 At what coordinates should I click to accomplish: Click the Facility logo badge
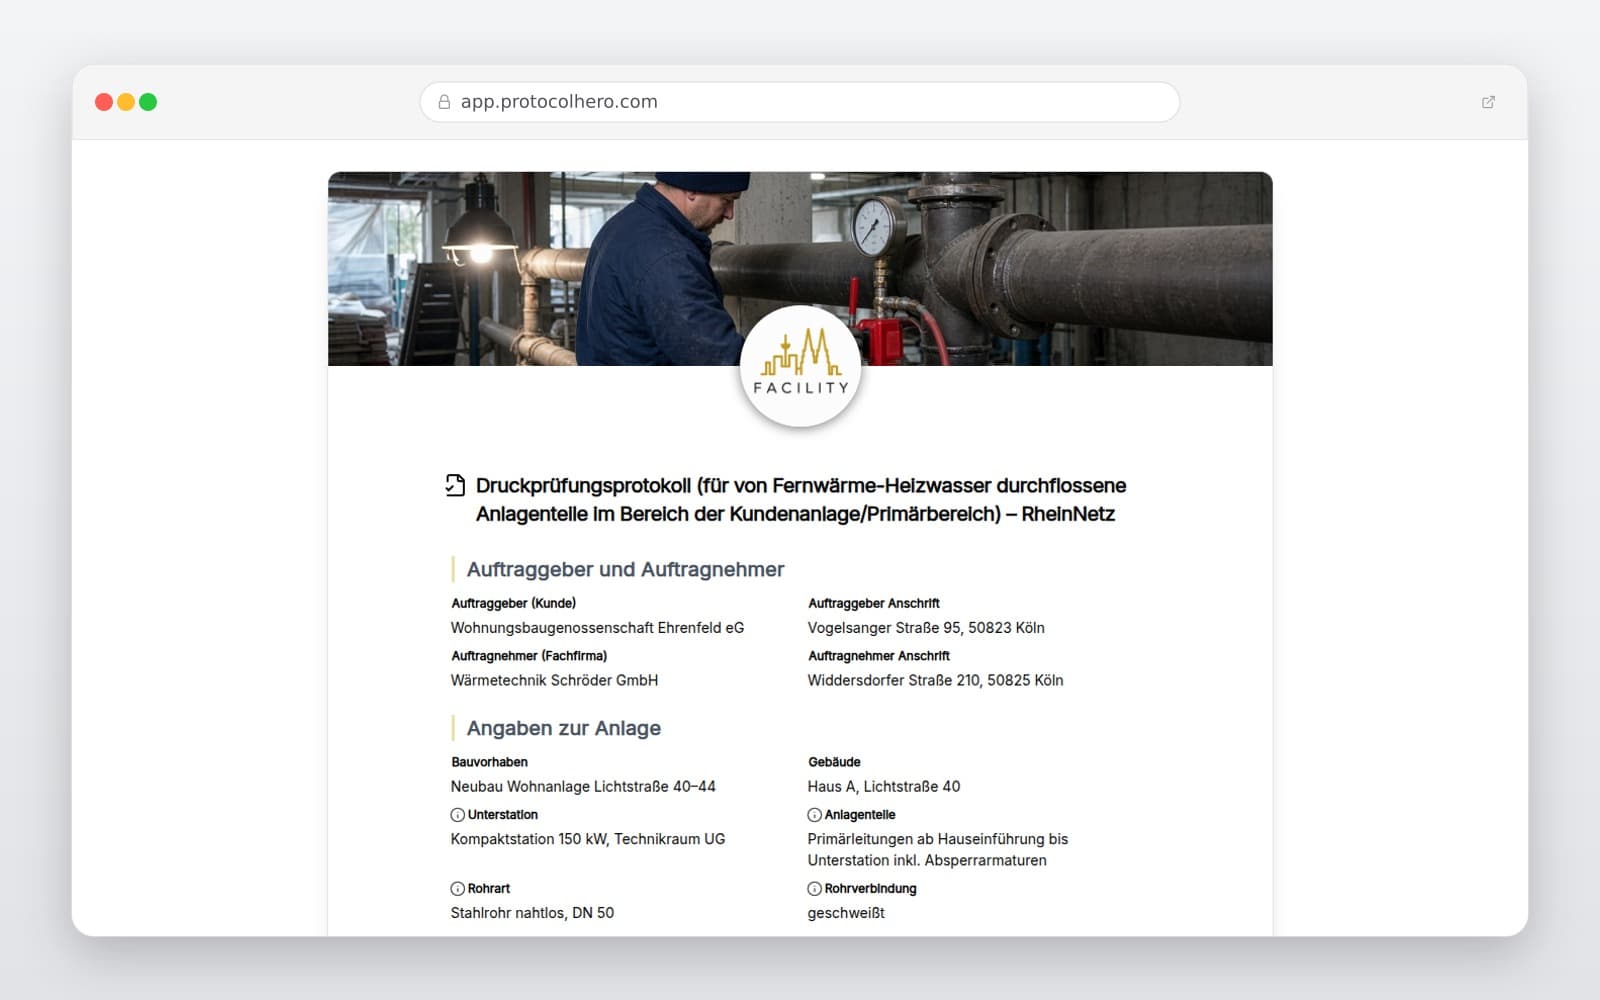coord(800,366)
